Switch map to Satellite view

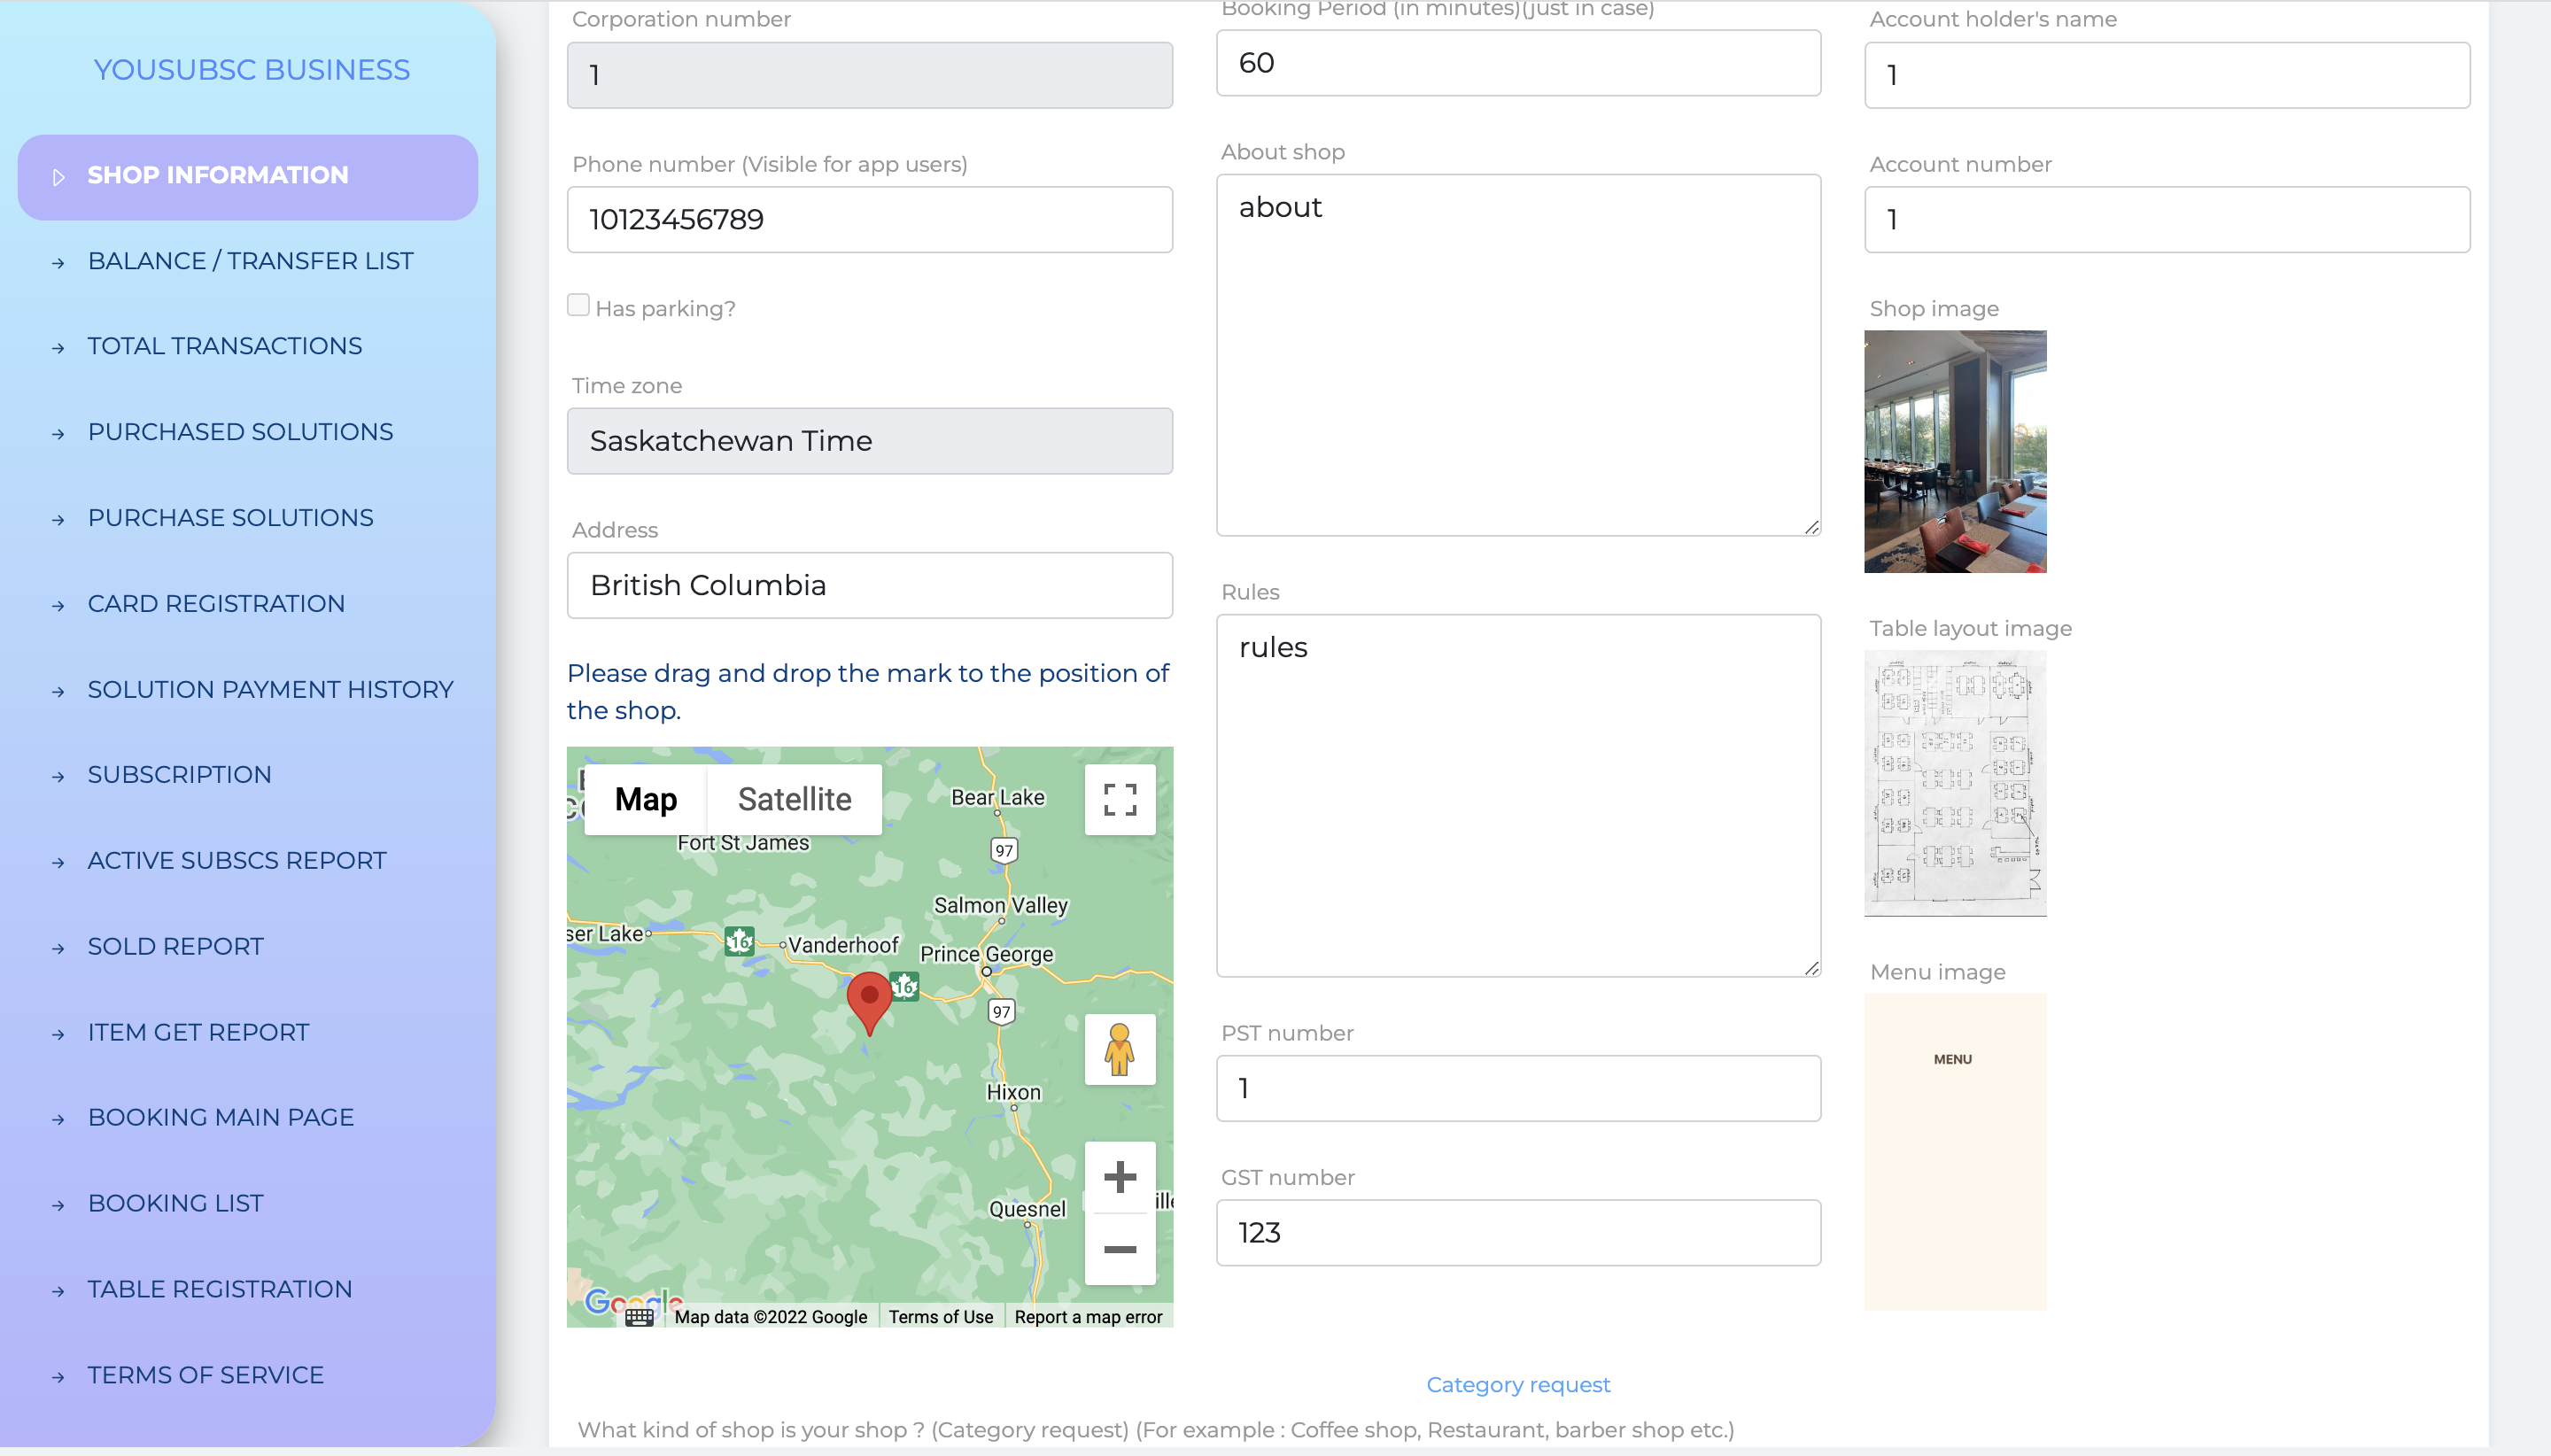click(794, 799)
